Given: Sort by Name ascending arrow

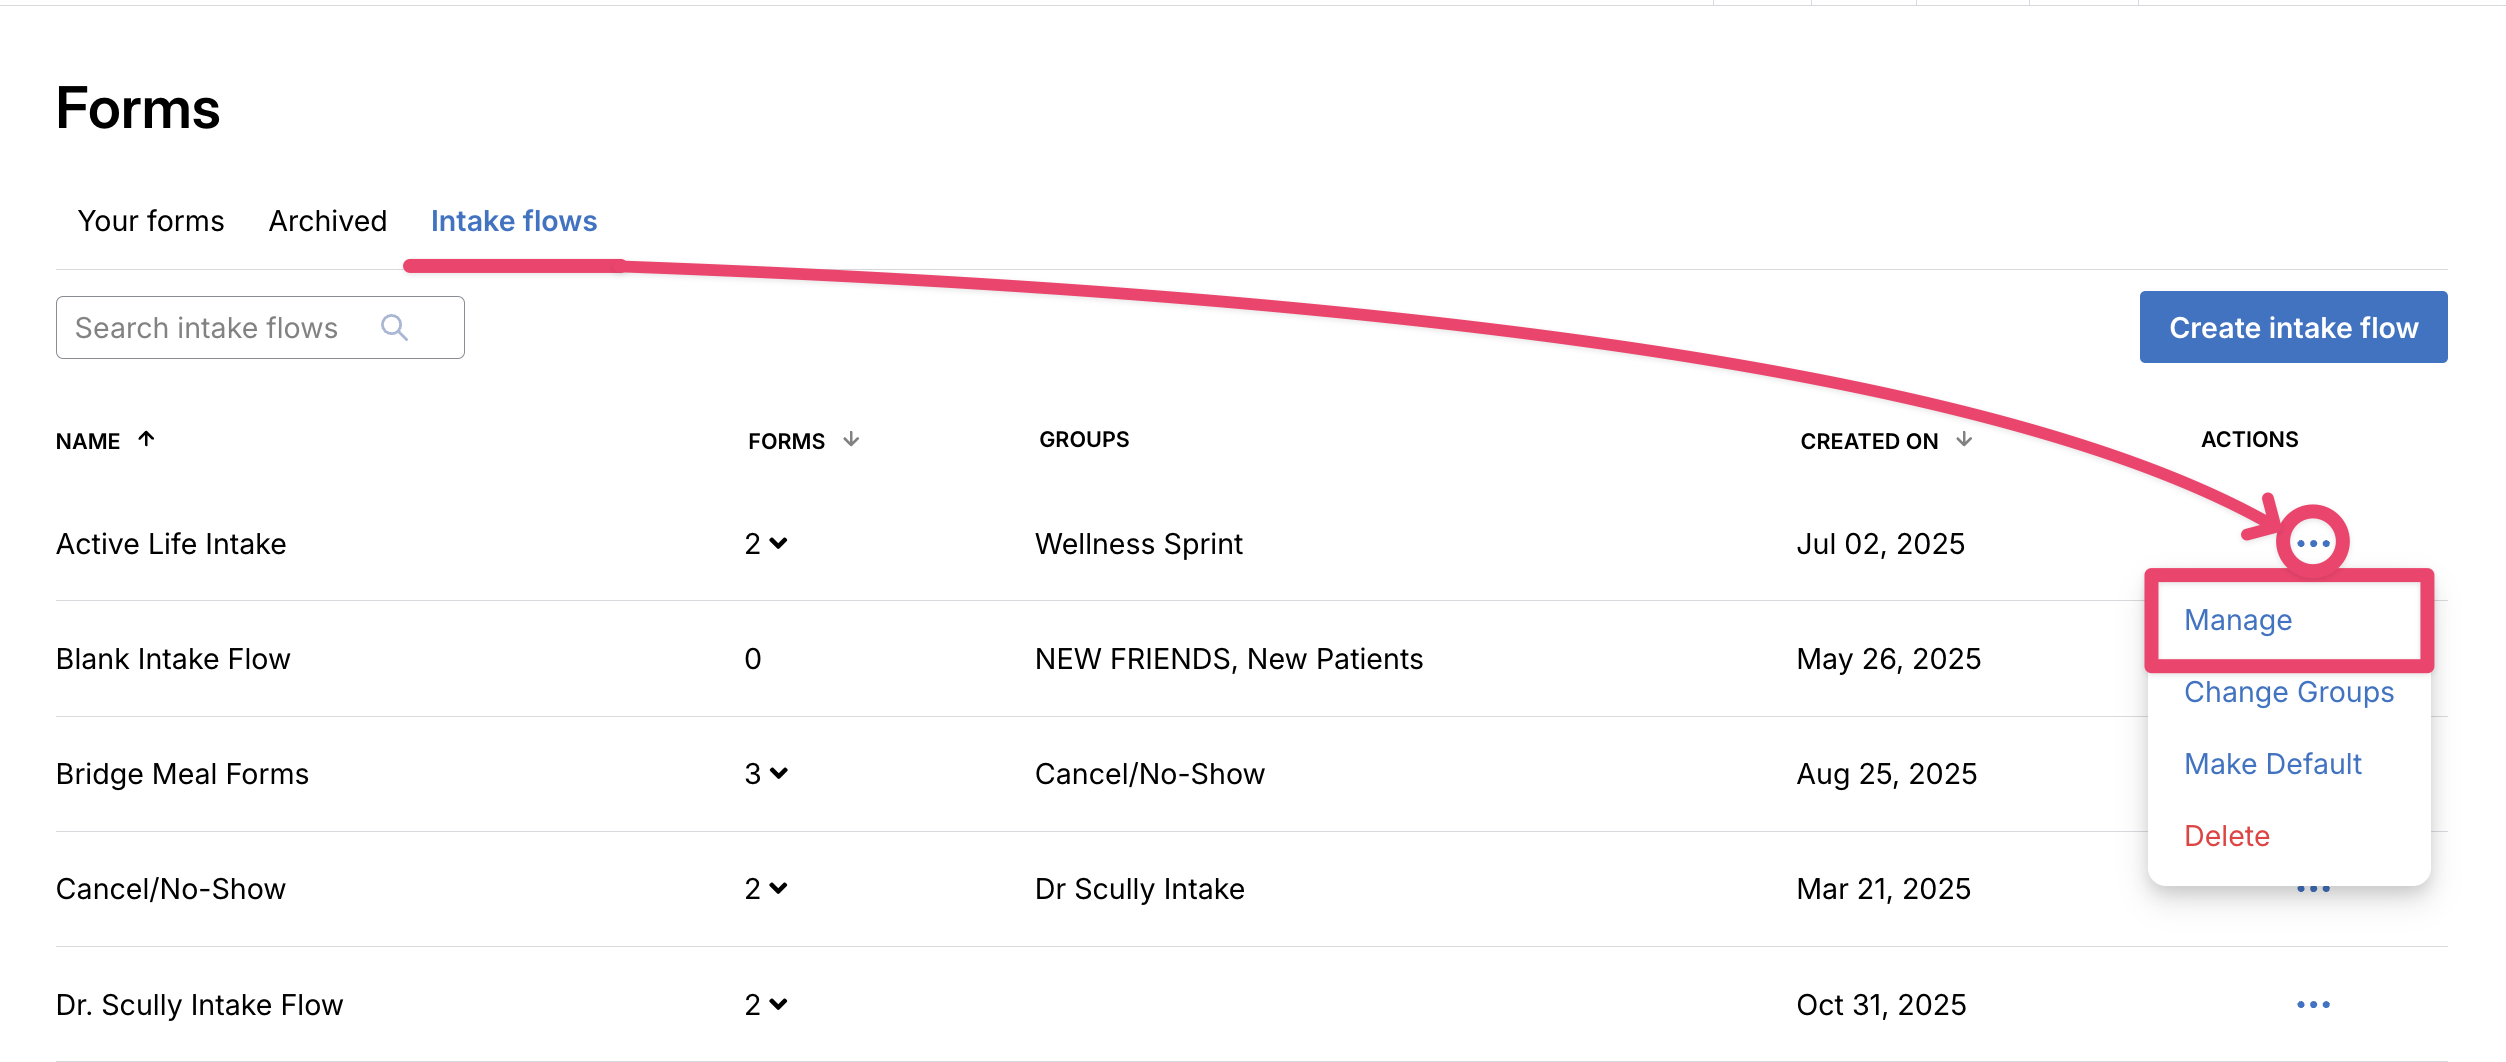Looking at the screenshot, I should [146, 439].
